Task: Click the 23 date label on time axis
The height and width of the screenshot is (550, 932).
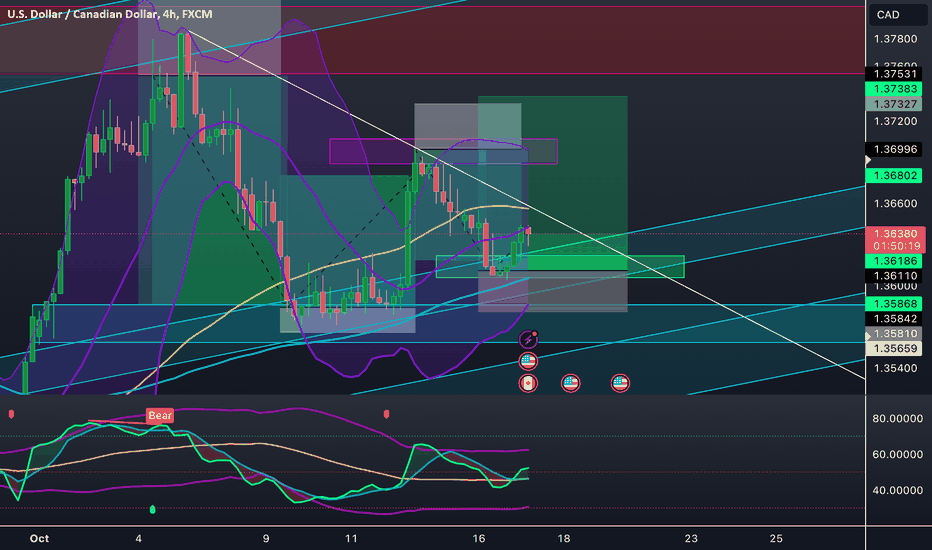Action: coord(691,539)
